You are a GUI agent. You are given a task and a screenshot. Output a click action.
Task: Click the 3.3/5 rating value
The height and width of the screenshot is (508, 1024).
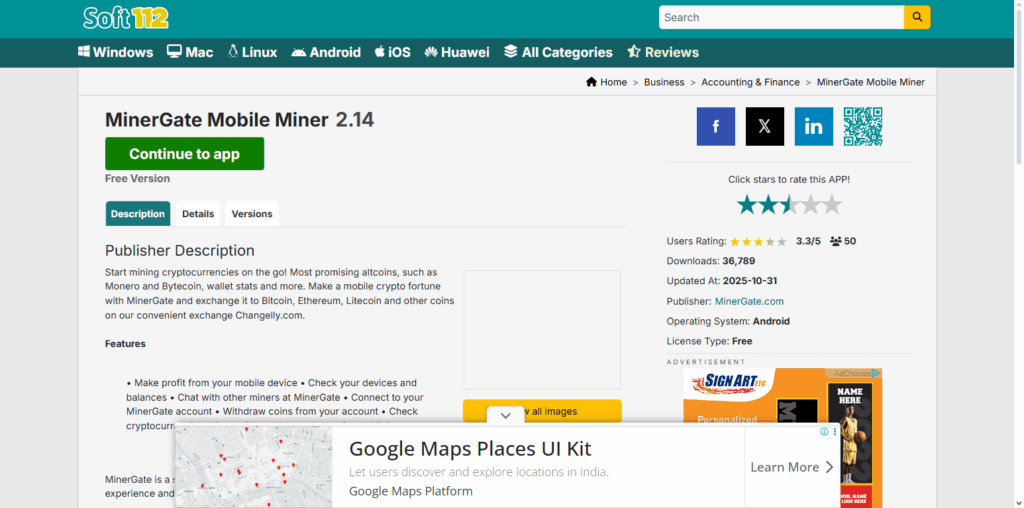pyautogui.click(x=808, y=241)
